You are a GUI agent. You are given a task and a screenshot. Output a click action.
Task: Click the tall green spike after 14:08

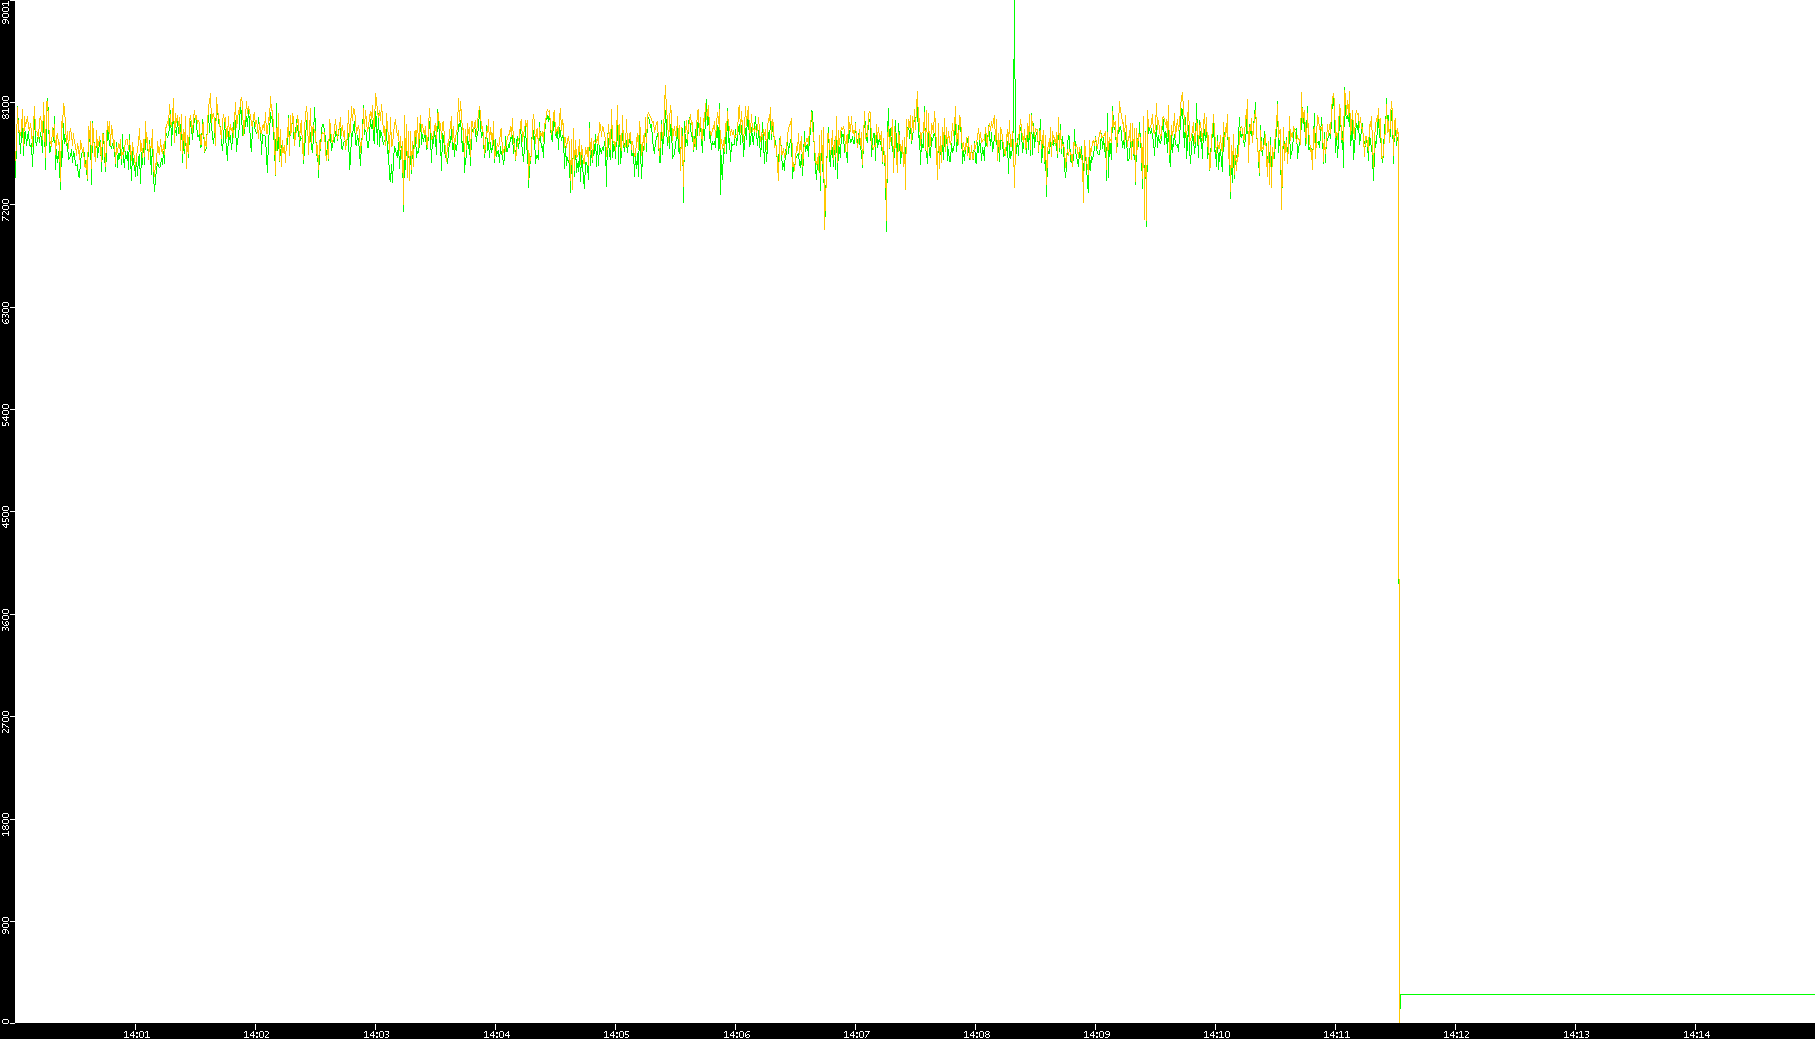[x=1014, y=40]
